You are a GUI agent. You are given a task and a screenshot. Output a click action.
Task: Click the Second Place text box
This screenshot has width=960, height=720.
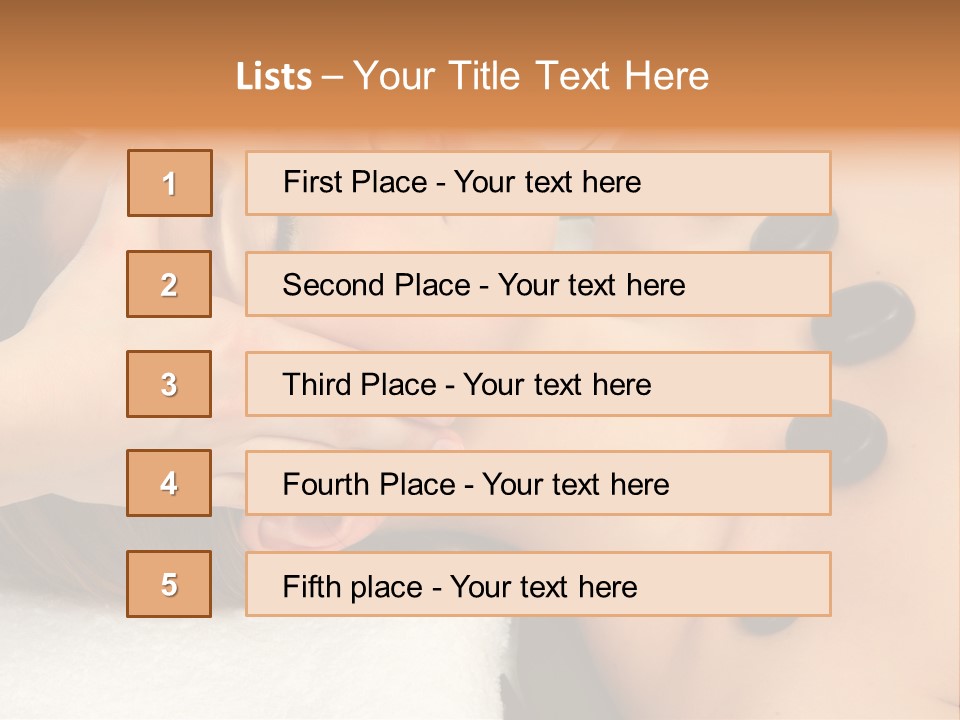coord(538,284)
